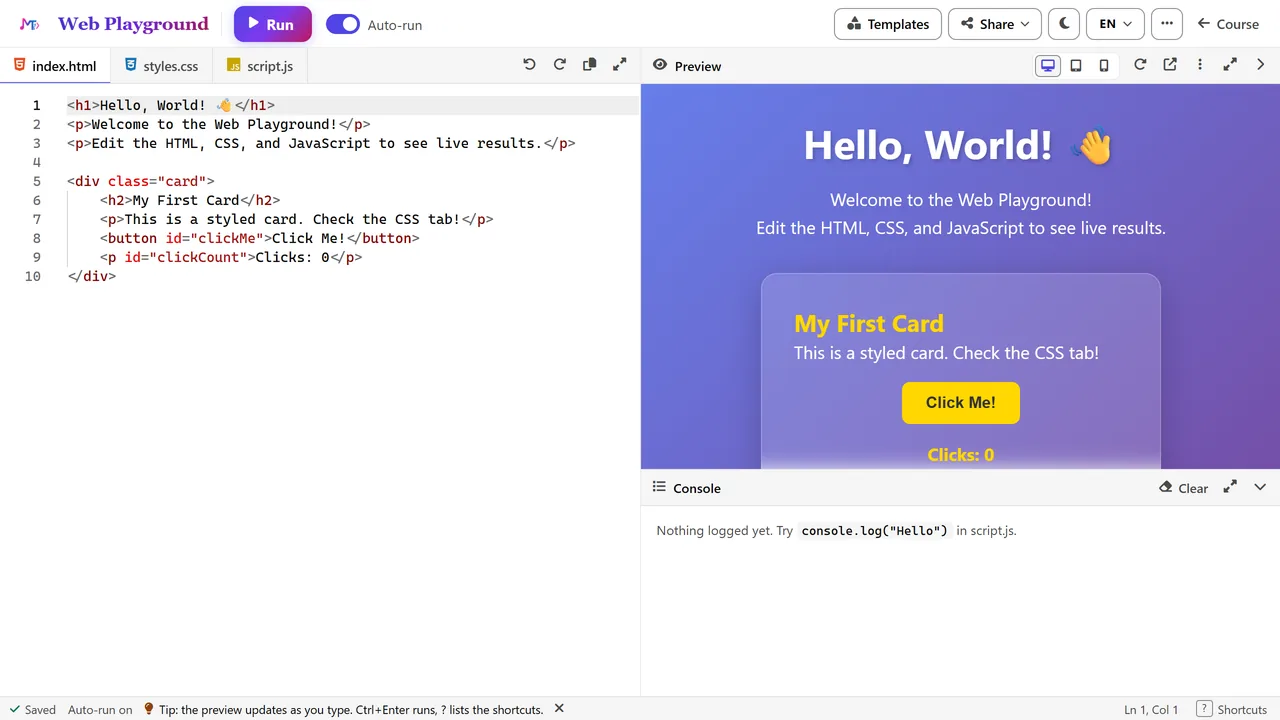
Task: Click the yellow Click Me! preview button
Action: 961,403
